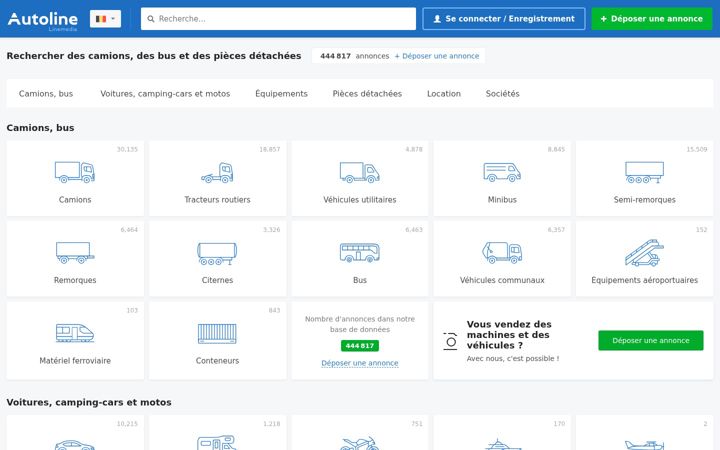Click the Remorques label
720x450 pixels.
tap(75, 280)
